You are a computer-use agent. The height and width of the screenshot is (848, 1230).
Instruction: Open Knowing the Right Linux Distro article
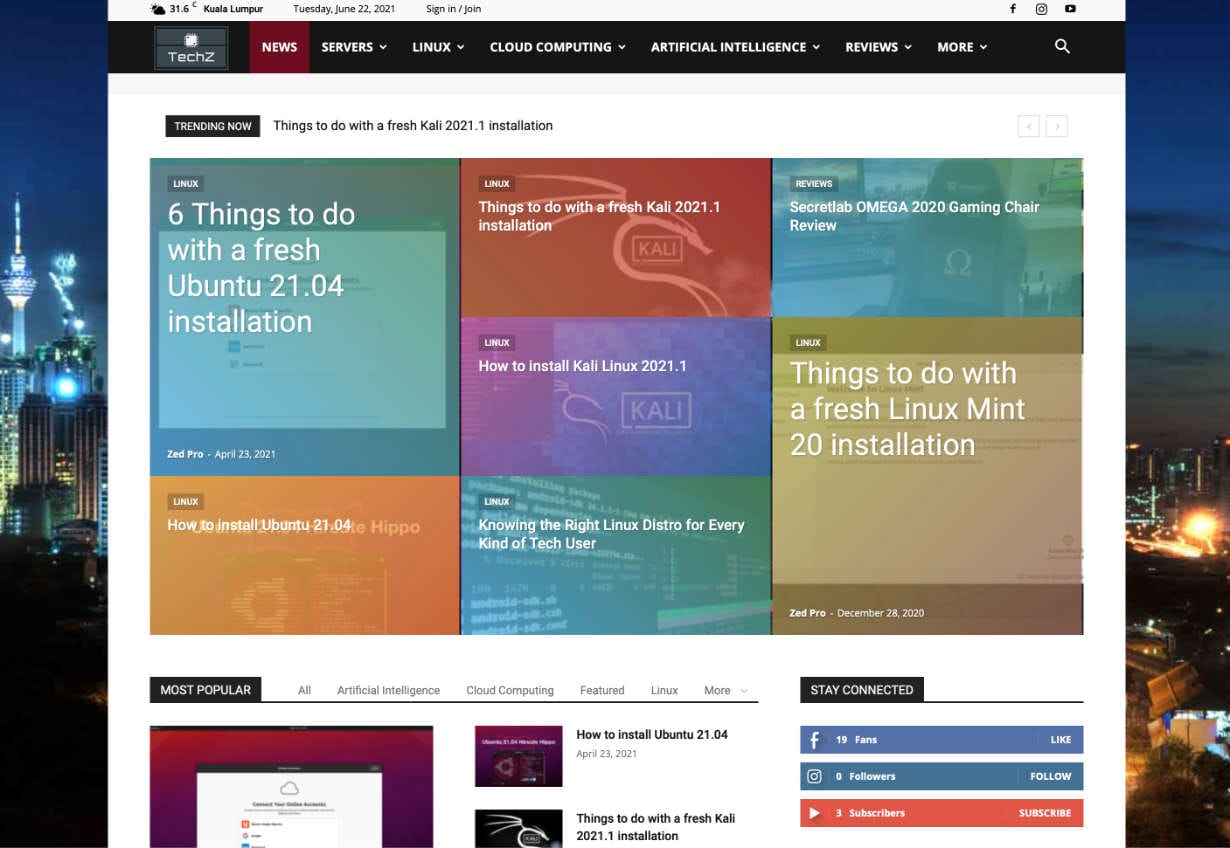click(611, 534)
